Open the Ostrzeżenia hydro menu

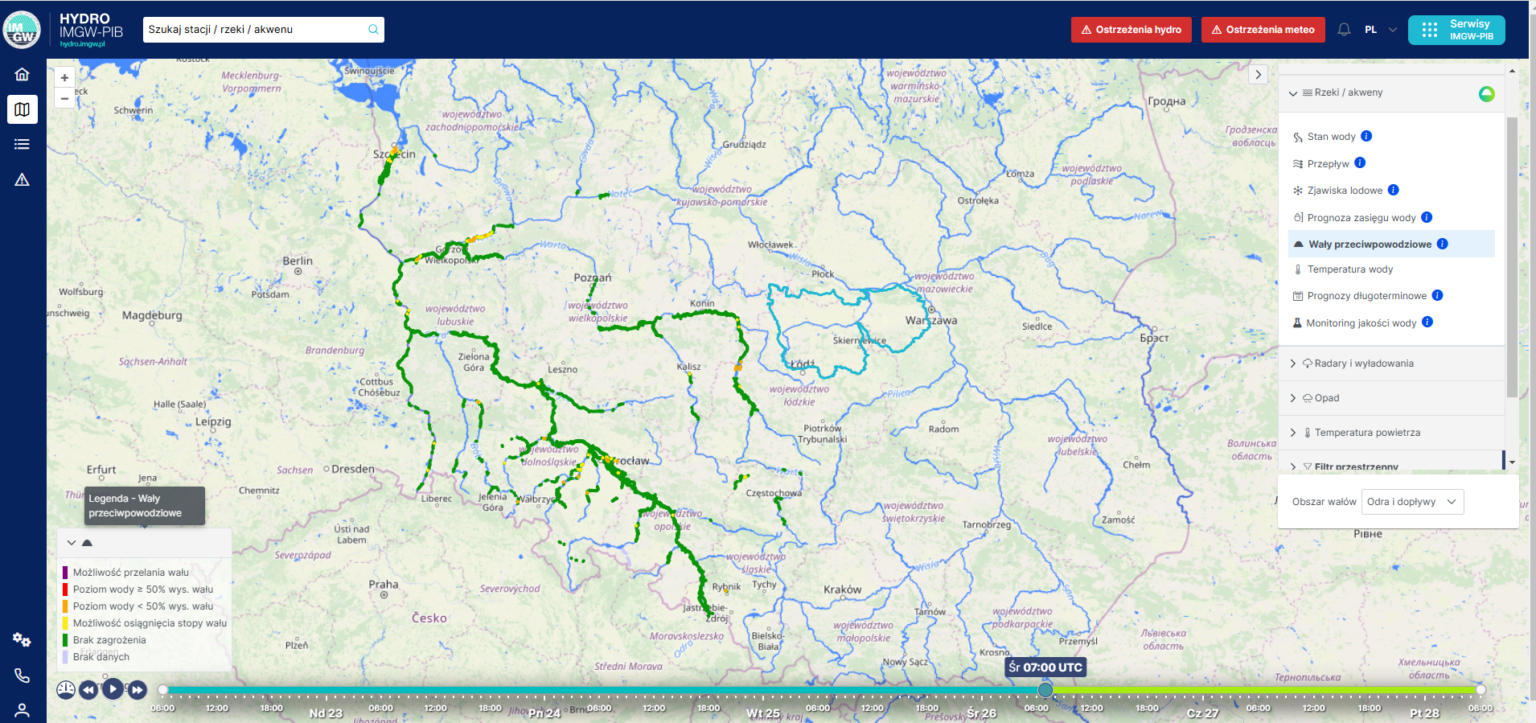point(1133,29)
